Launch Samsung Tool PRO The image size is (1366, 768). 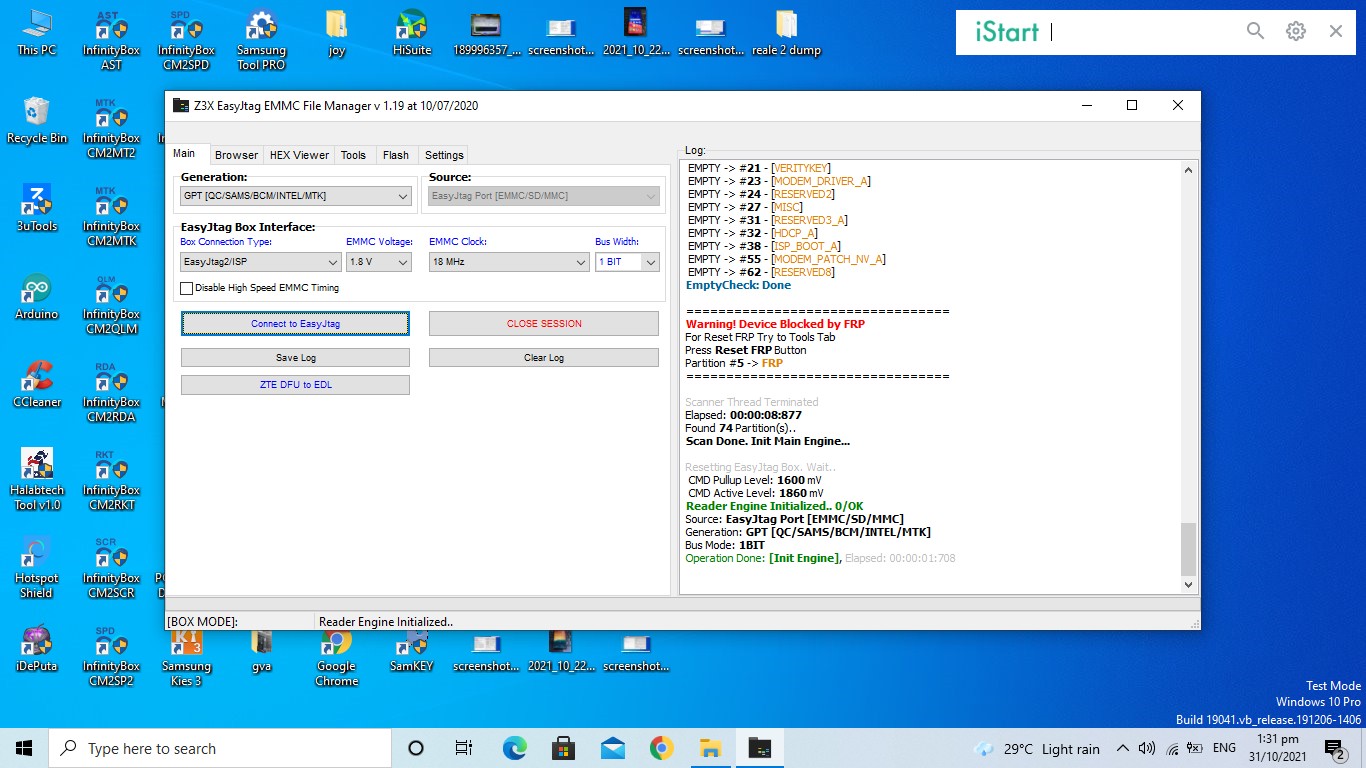[261, 40]
